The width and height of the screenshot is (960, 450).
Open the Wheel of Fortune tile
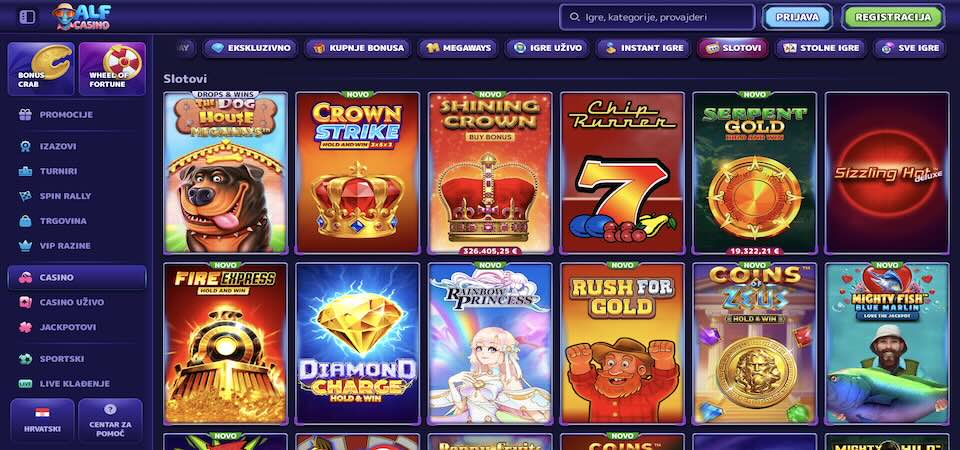click(112, 69)
